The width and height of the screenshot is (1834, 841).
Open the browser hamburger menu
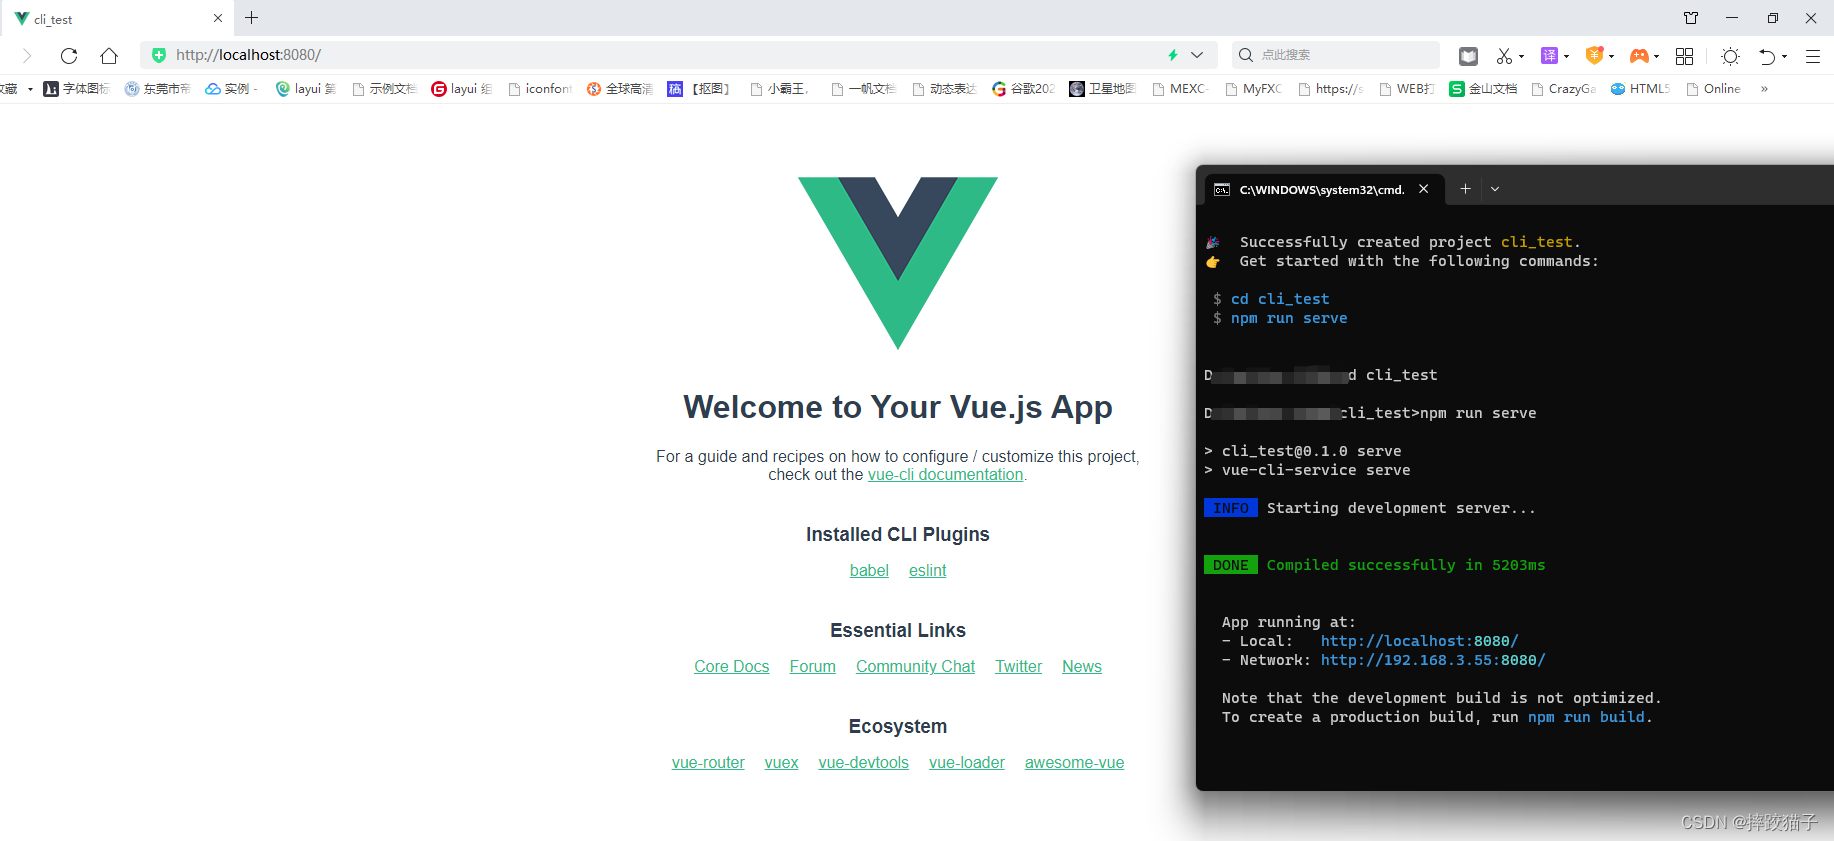1812,56
